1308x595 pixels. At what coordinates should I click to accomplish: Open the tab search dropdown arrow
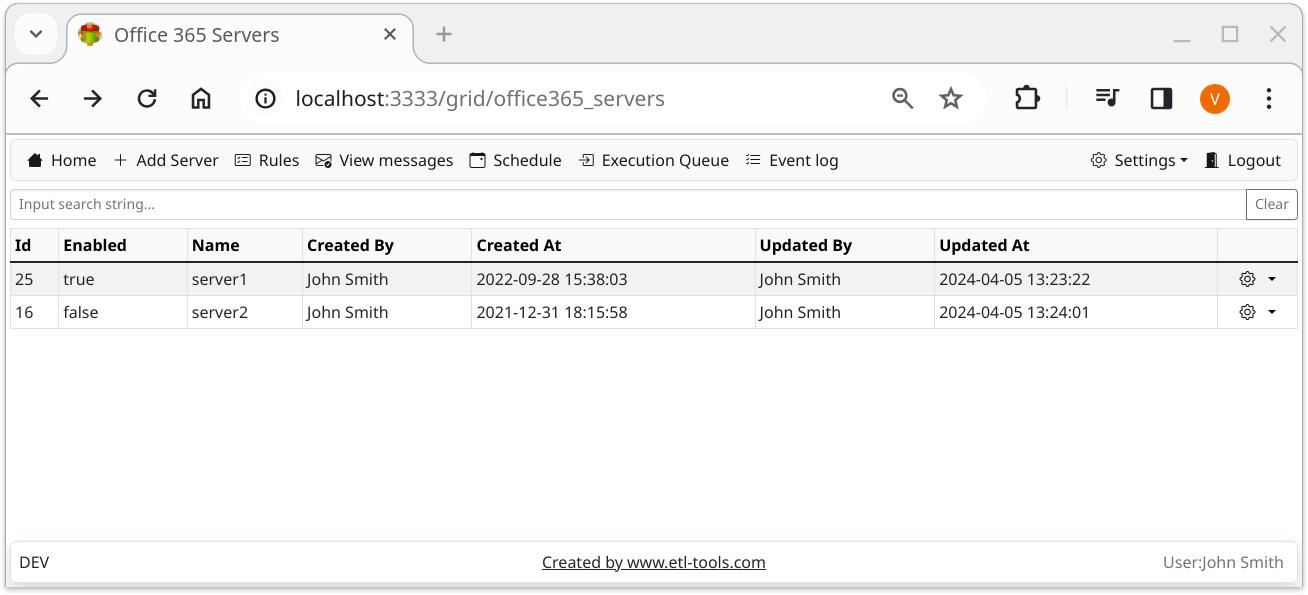[36, 34]
